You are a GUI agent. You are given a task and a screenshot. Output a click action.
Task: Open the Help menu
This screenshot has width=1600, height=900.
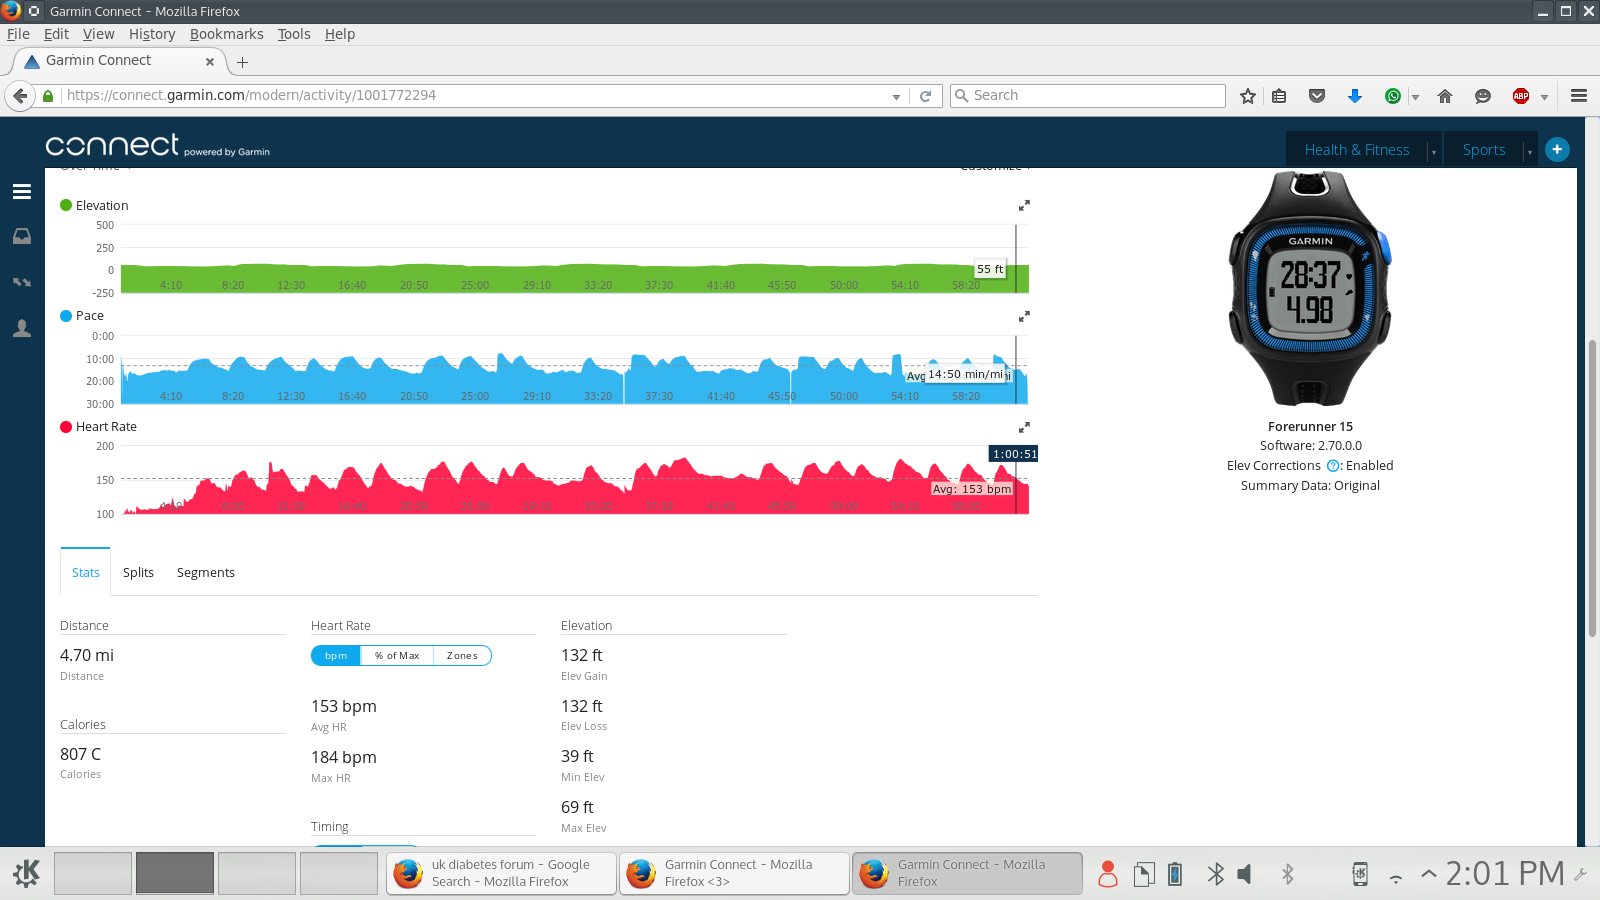coord(340,34)
